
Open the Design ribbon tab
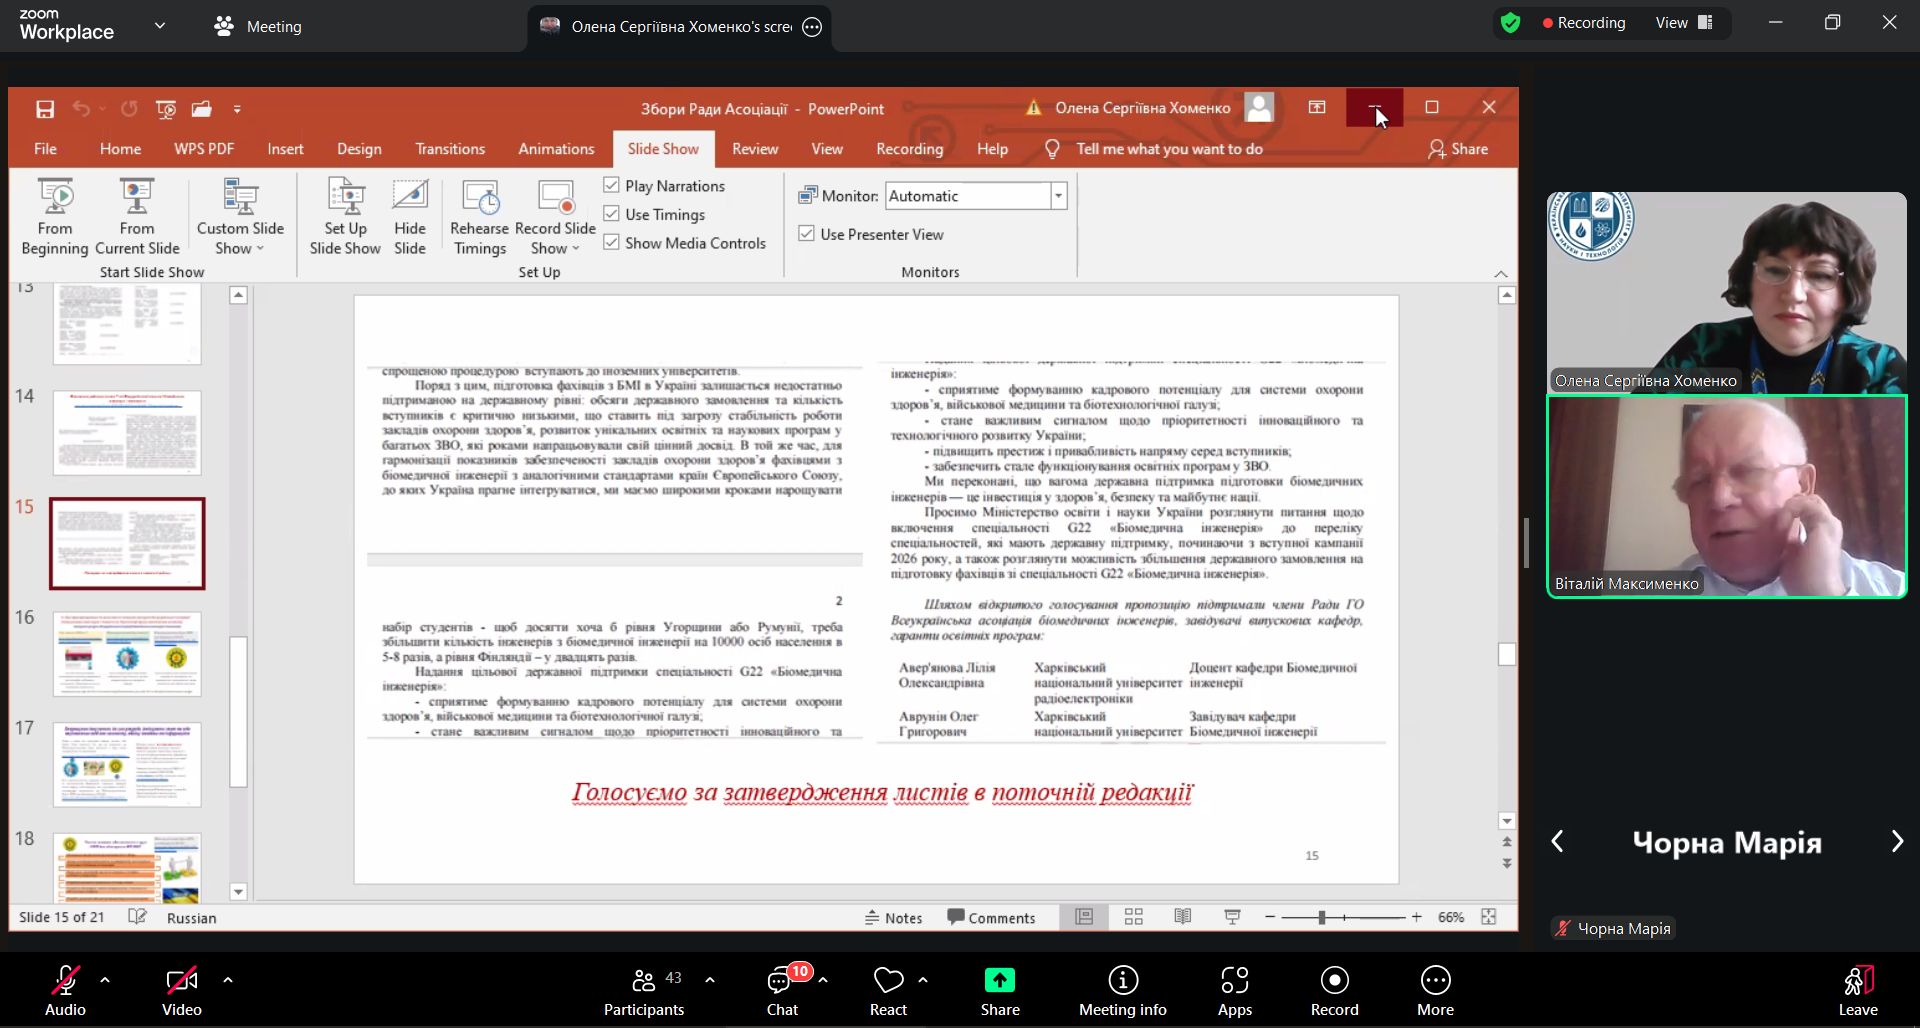pyautogui.click(x=359, y=149)
